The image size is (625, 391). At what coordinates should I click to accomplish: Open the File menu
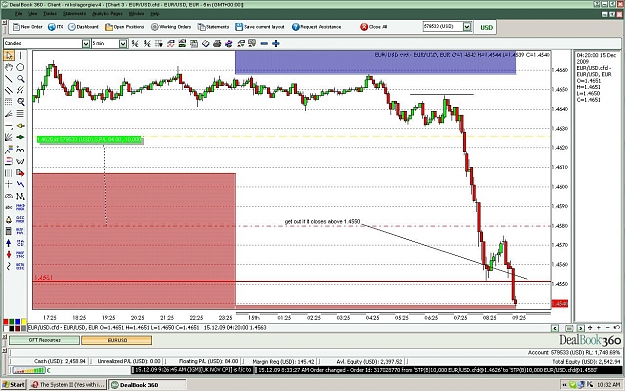(18, 14)
